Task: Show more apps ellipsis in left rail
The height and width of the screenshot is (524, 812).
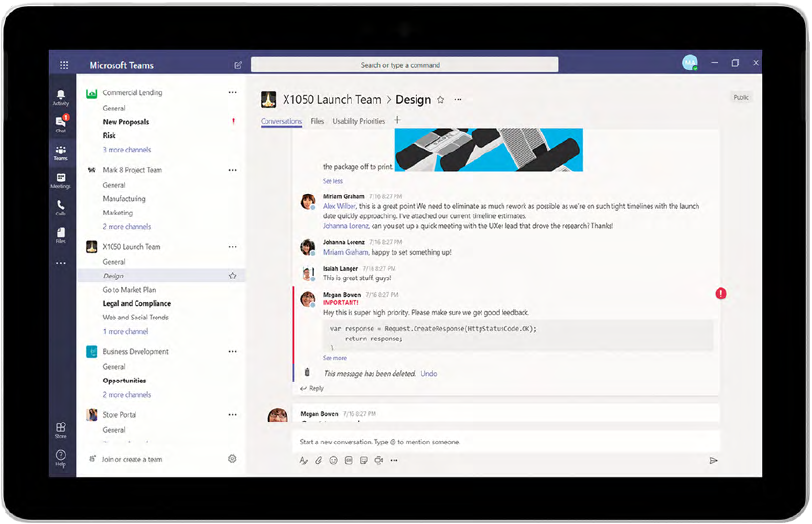Action: tap(61, 263)
